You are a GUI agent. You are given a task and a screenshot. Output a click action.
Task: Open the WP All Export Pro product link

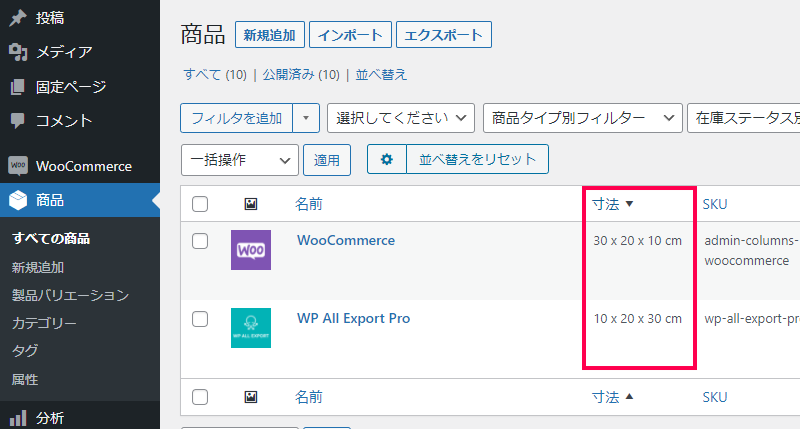(354, 318)
